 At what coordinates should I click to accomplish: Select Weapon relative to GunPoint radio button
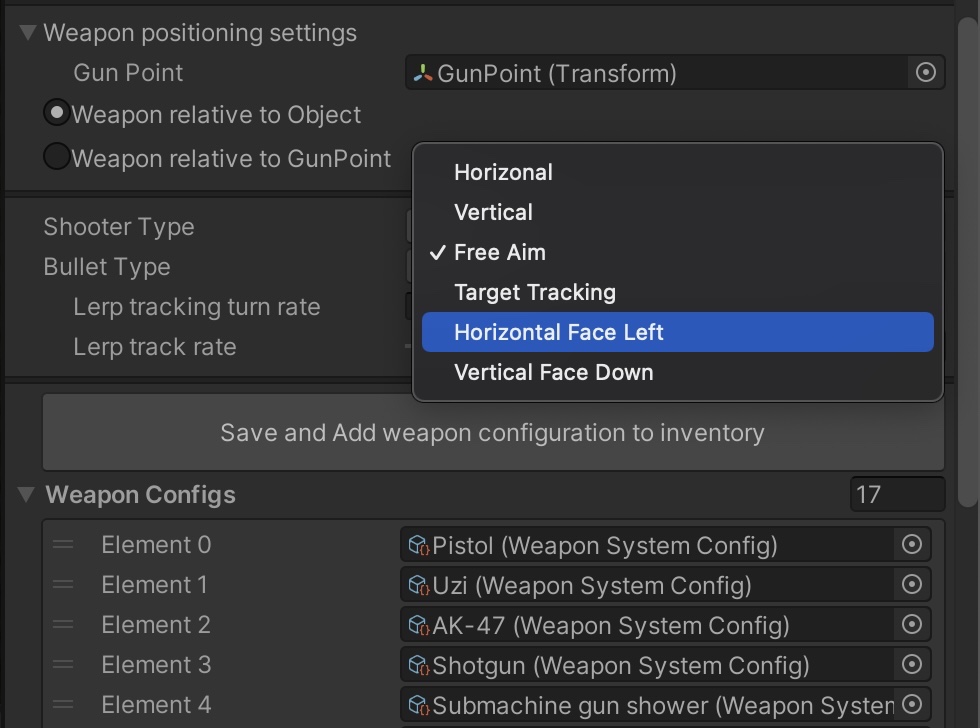(57, 157)
